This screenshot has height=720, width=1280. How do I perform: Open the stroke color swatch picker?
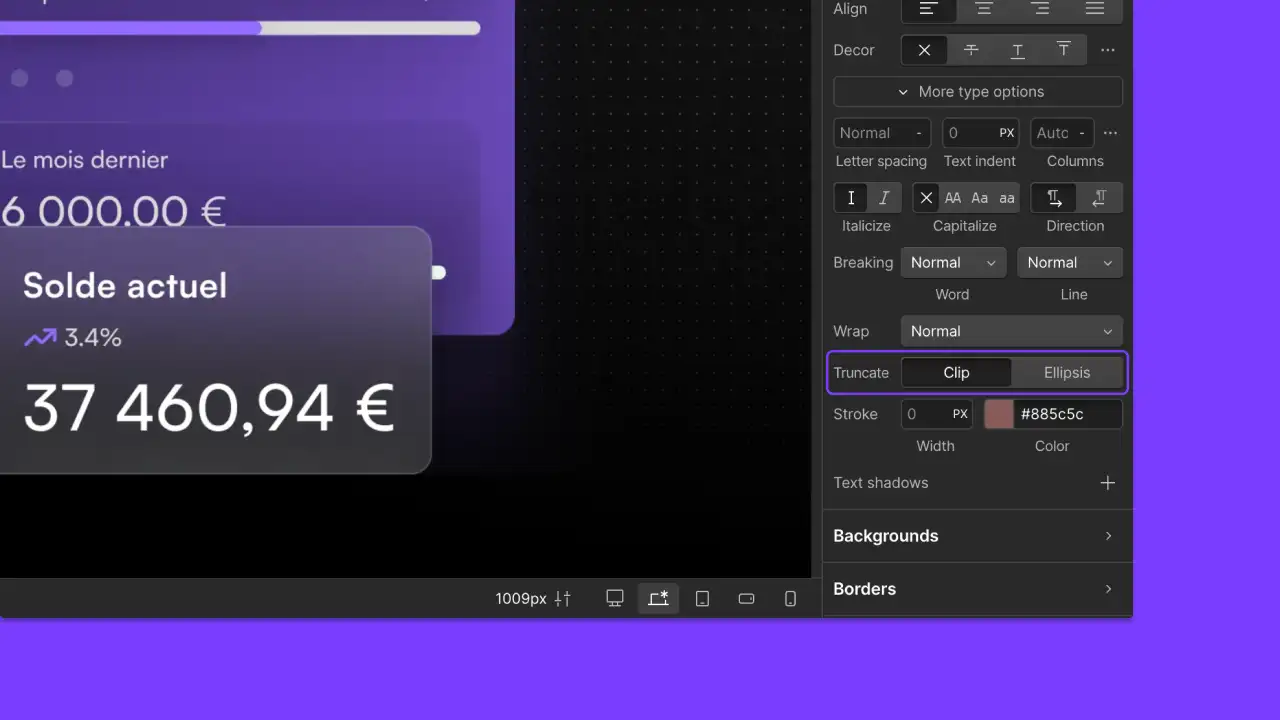[x=999, y=414]
